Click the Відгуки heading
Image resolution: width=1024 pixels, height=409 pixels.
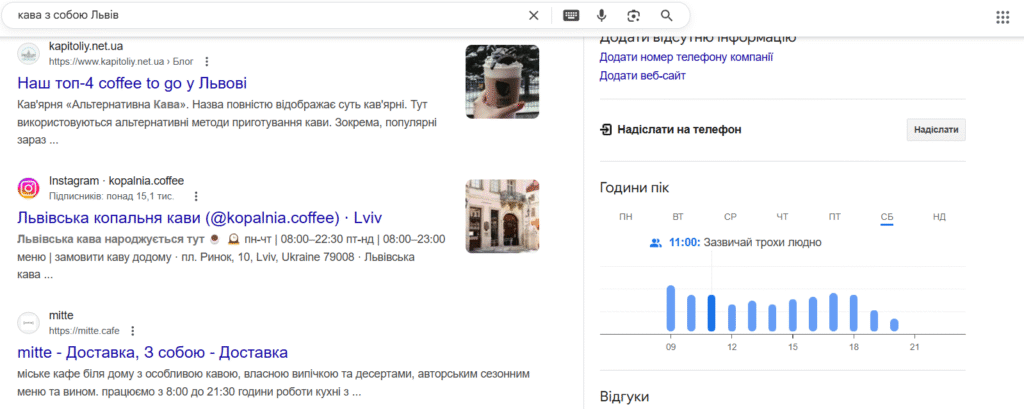(624, 397)
